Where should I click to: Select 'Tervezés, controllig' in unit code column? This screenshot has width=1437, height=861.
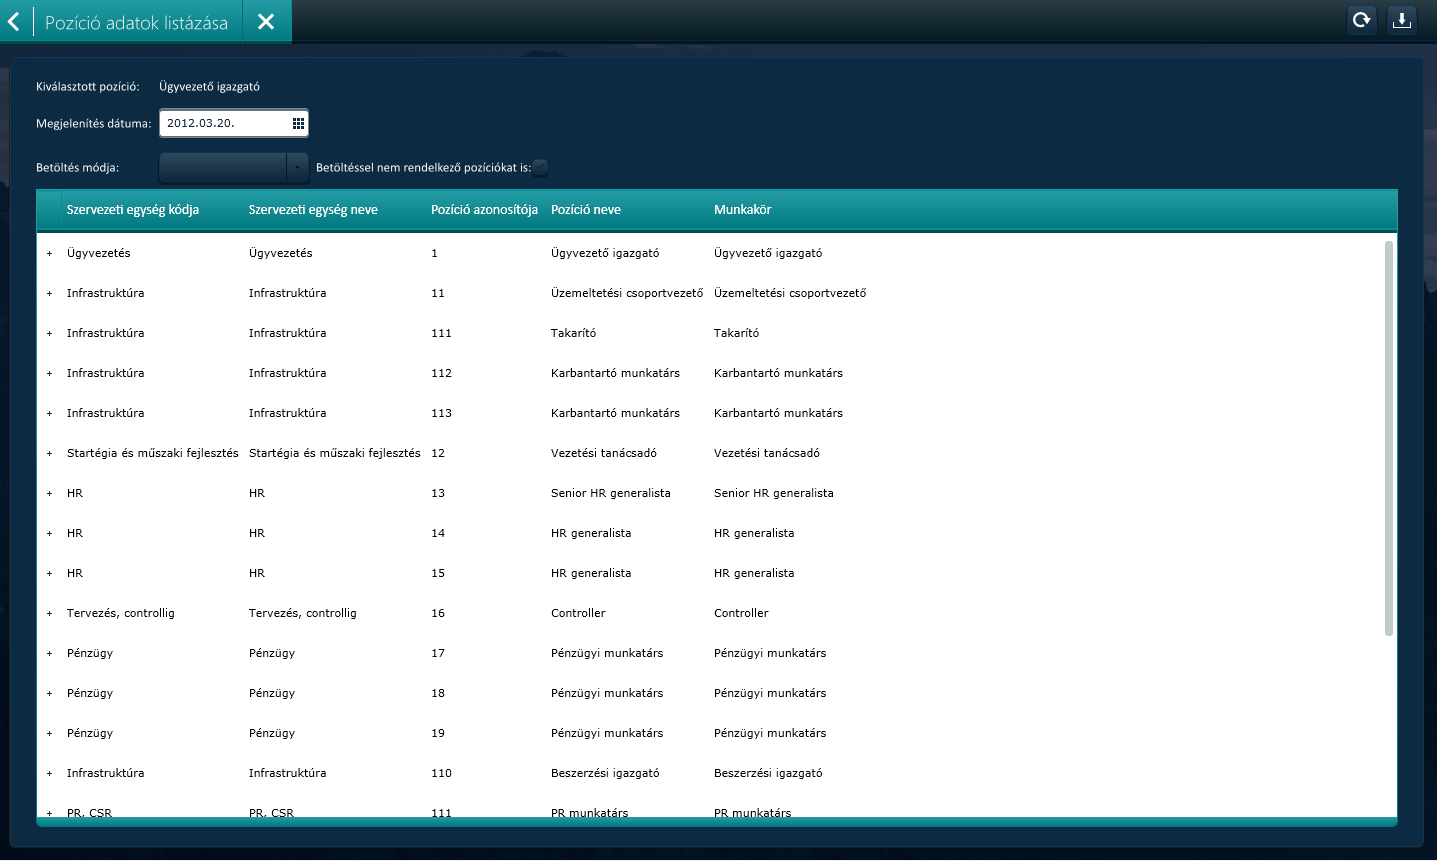(x=121, y=613)
